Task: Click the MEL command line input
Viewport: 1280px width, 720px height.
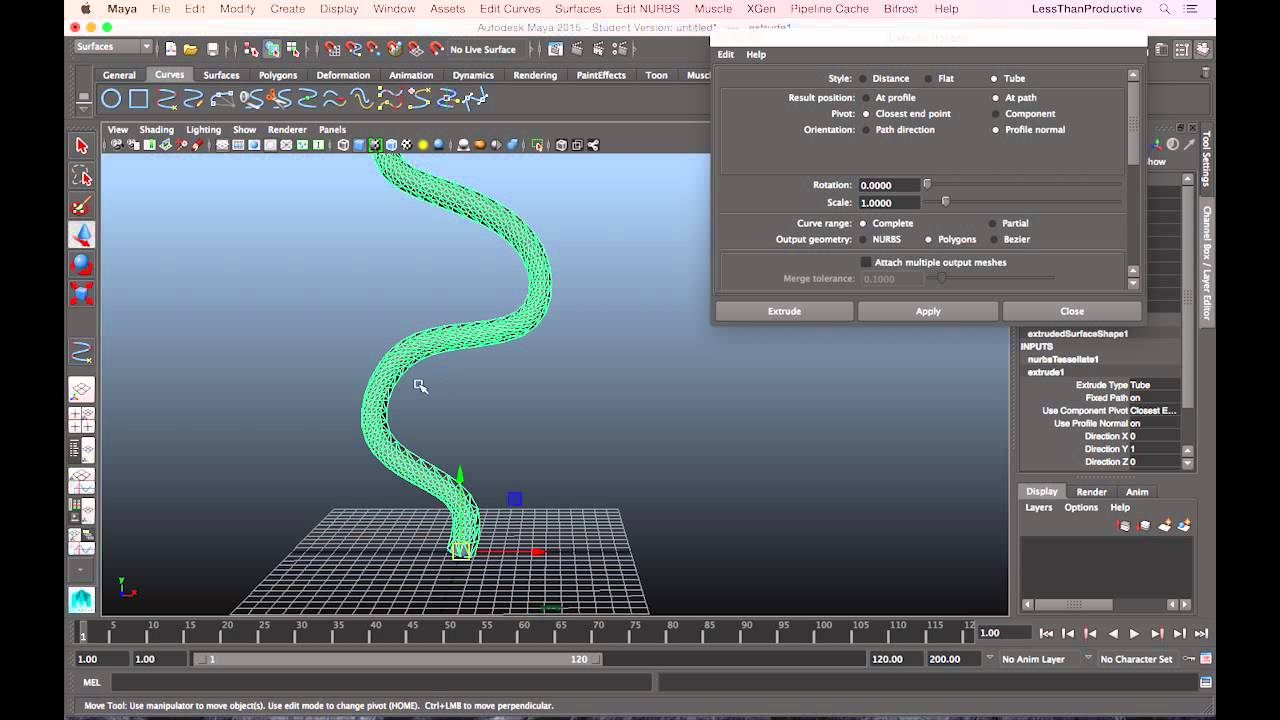Action: tap(380, 683)
